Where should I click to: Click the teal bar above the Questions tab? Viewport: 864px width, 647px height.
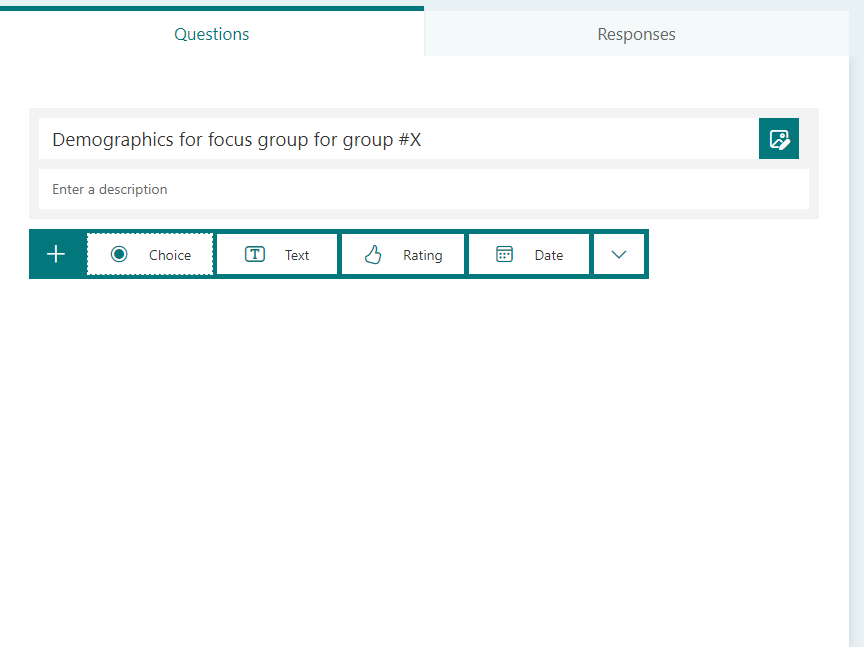[211, 8]
